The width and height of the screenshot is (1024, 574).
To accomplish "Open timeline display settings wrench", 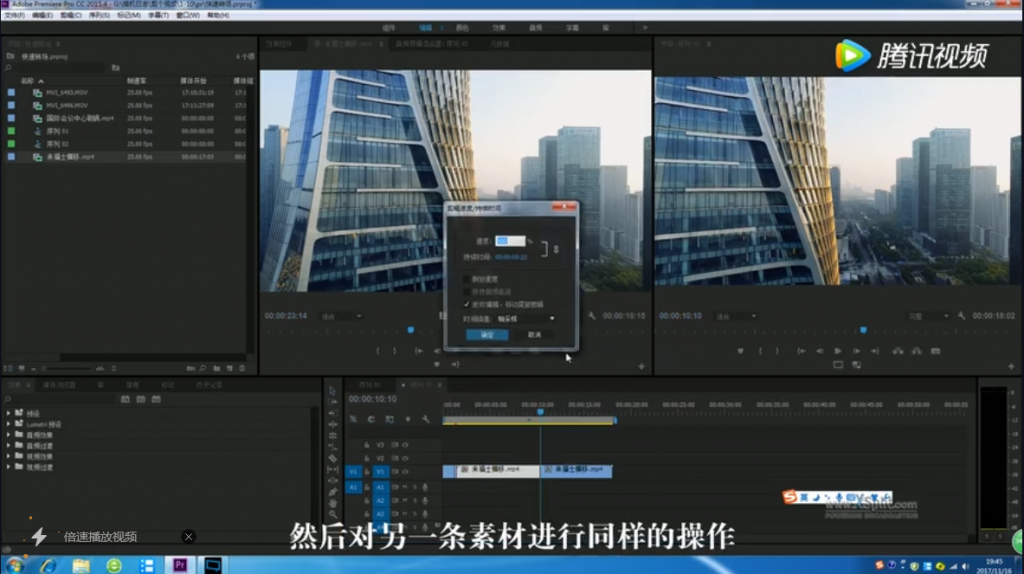I will tap(426, 419).
